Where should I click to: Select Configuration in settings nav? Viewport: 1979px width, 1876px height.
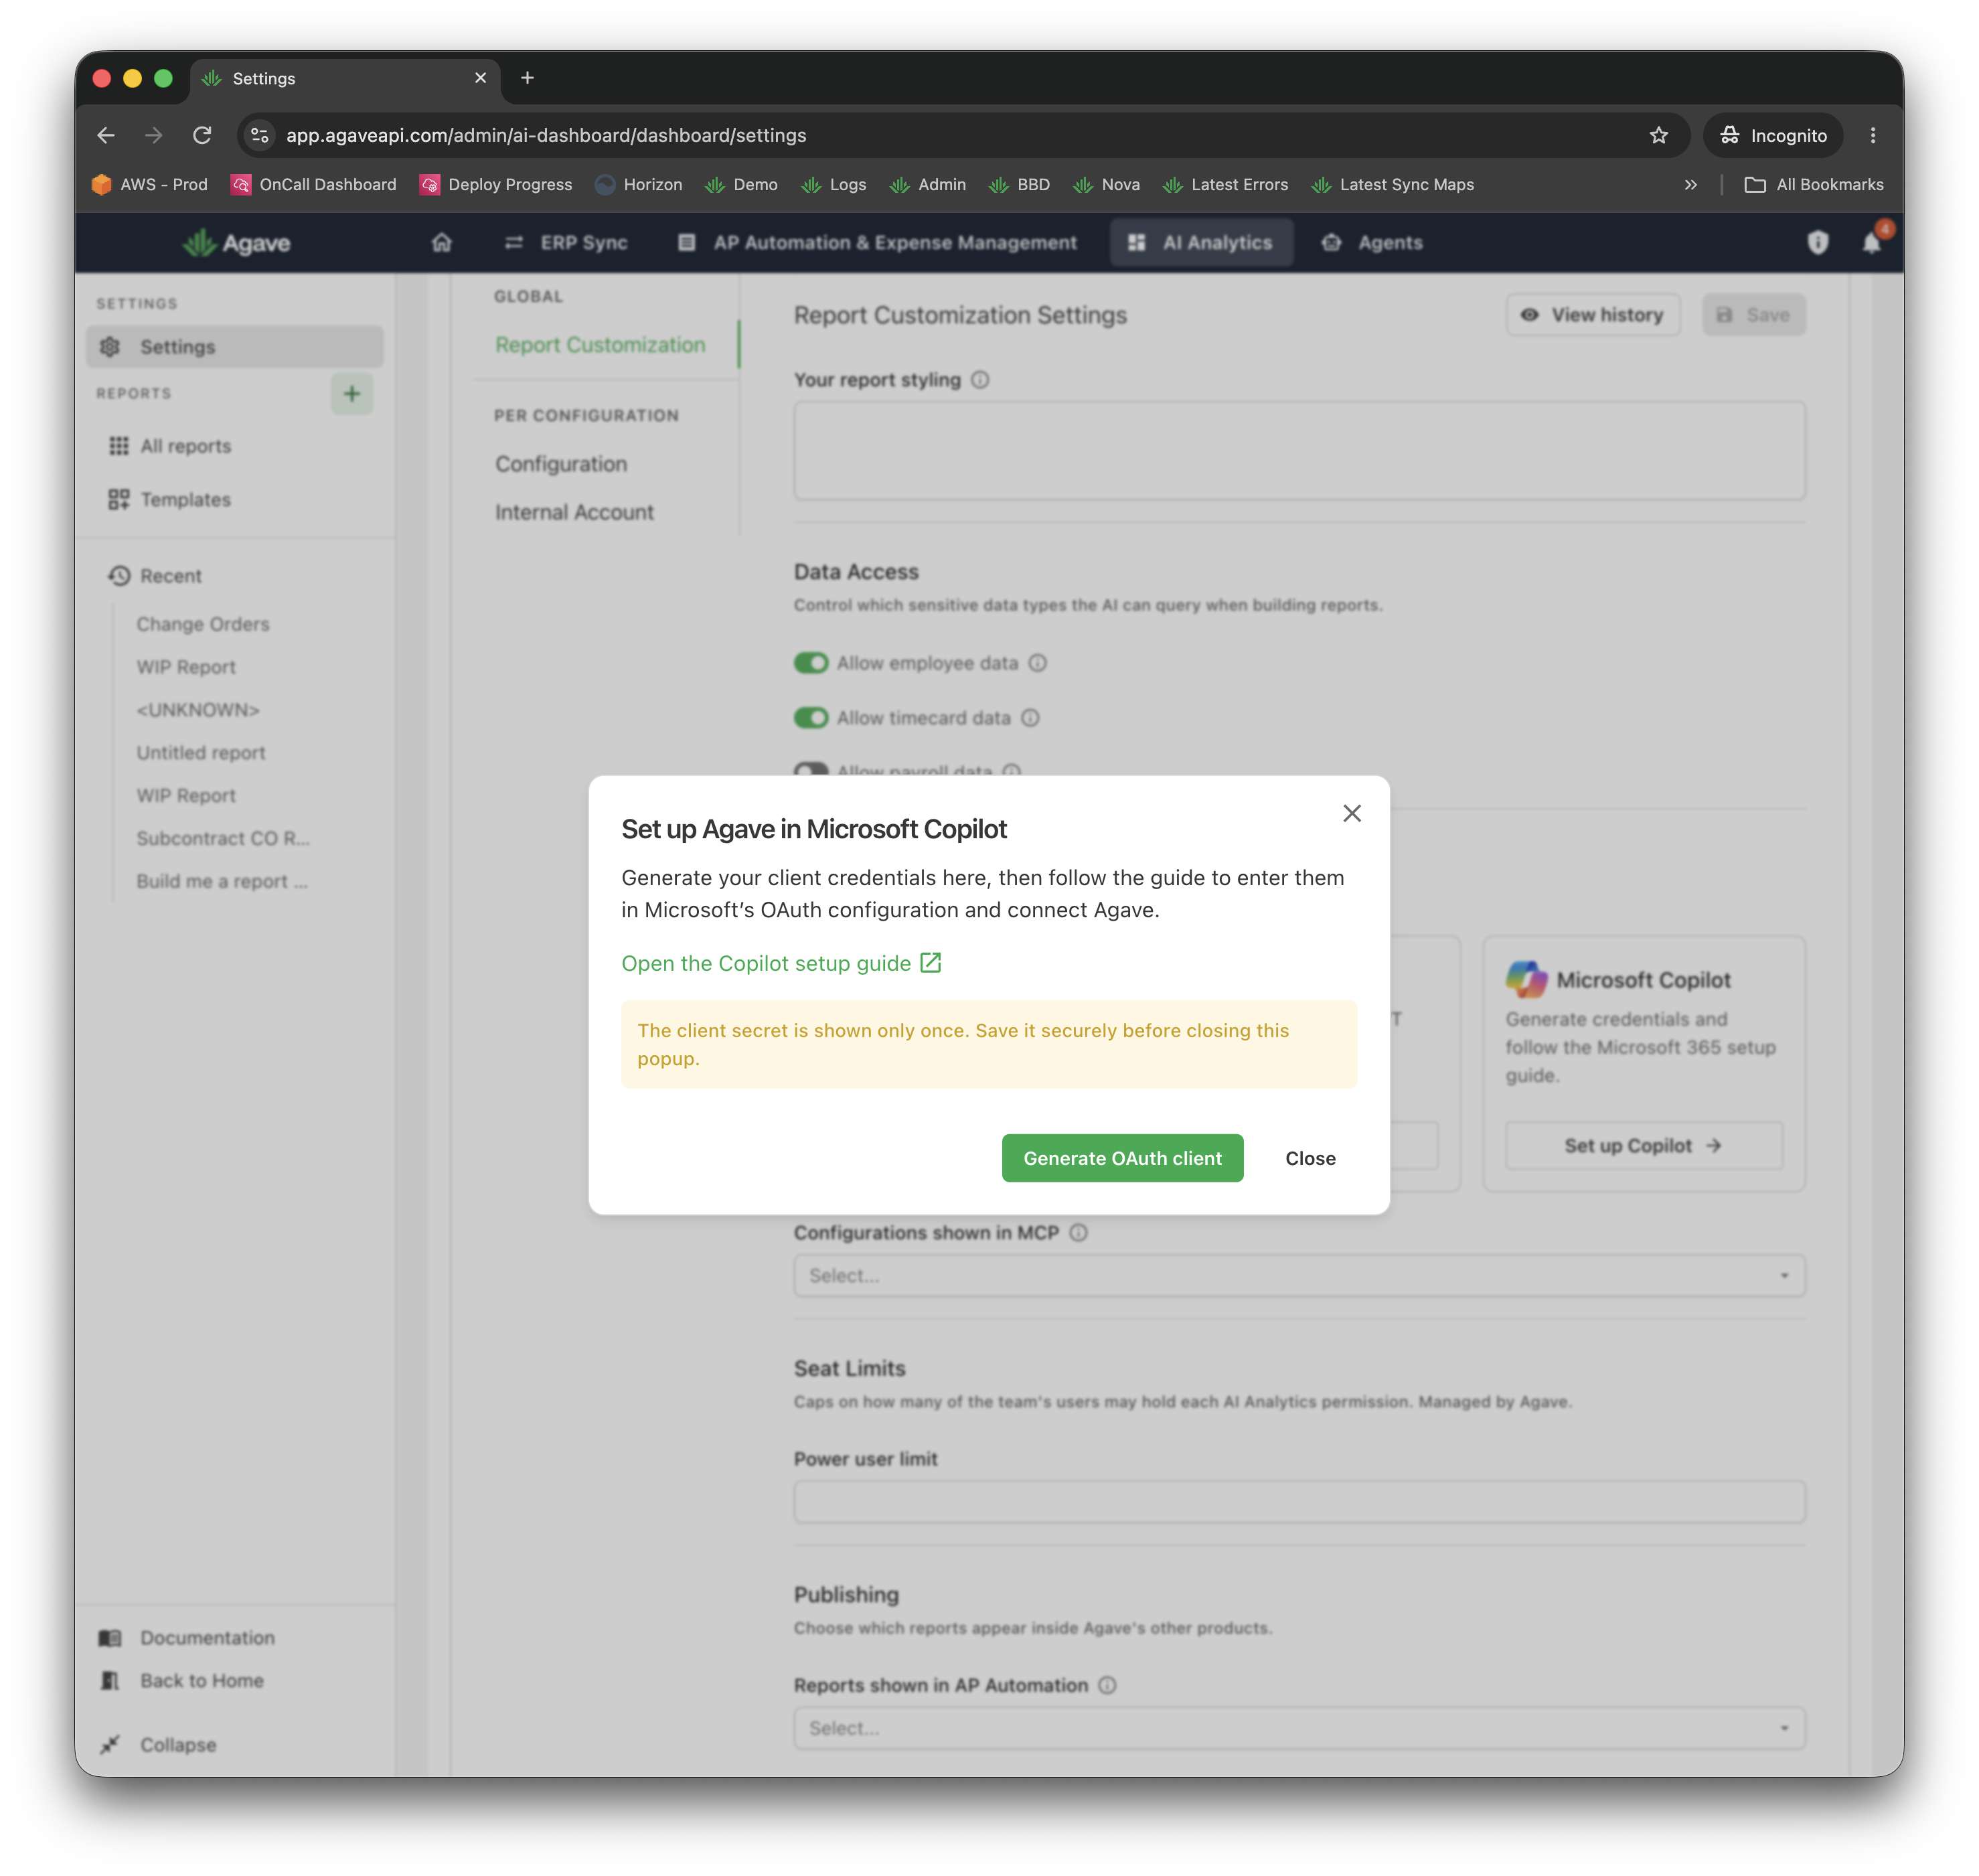pyautogui.click(x=561, y=463)
